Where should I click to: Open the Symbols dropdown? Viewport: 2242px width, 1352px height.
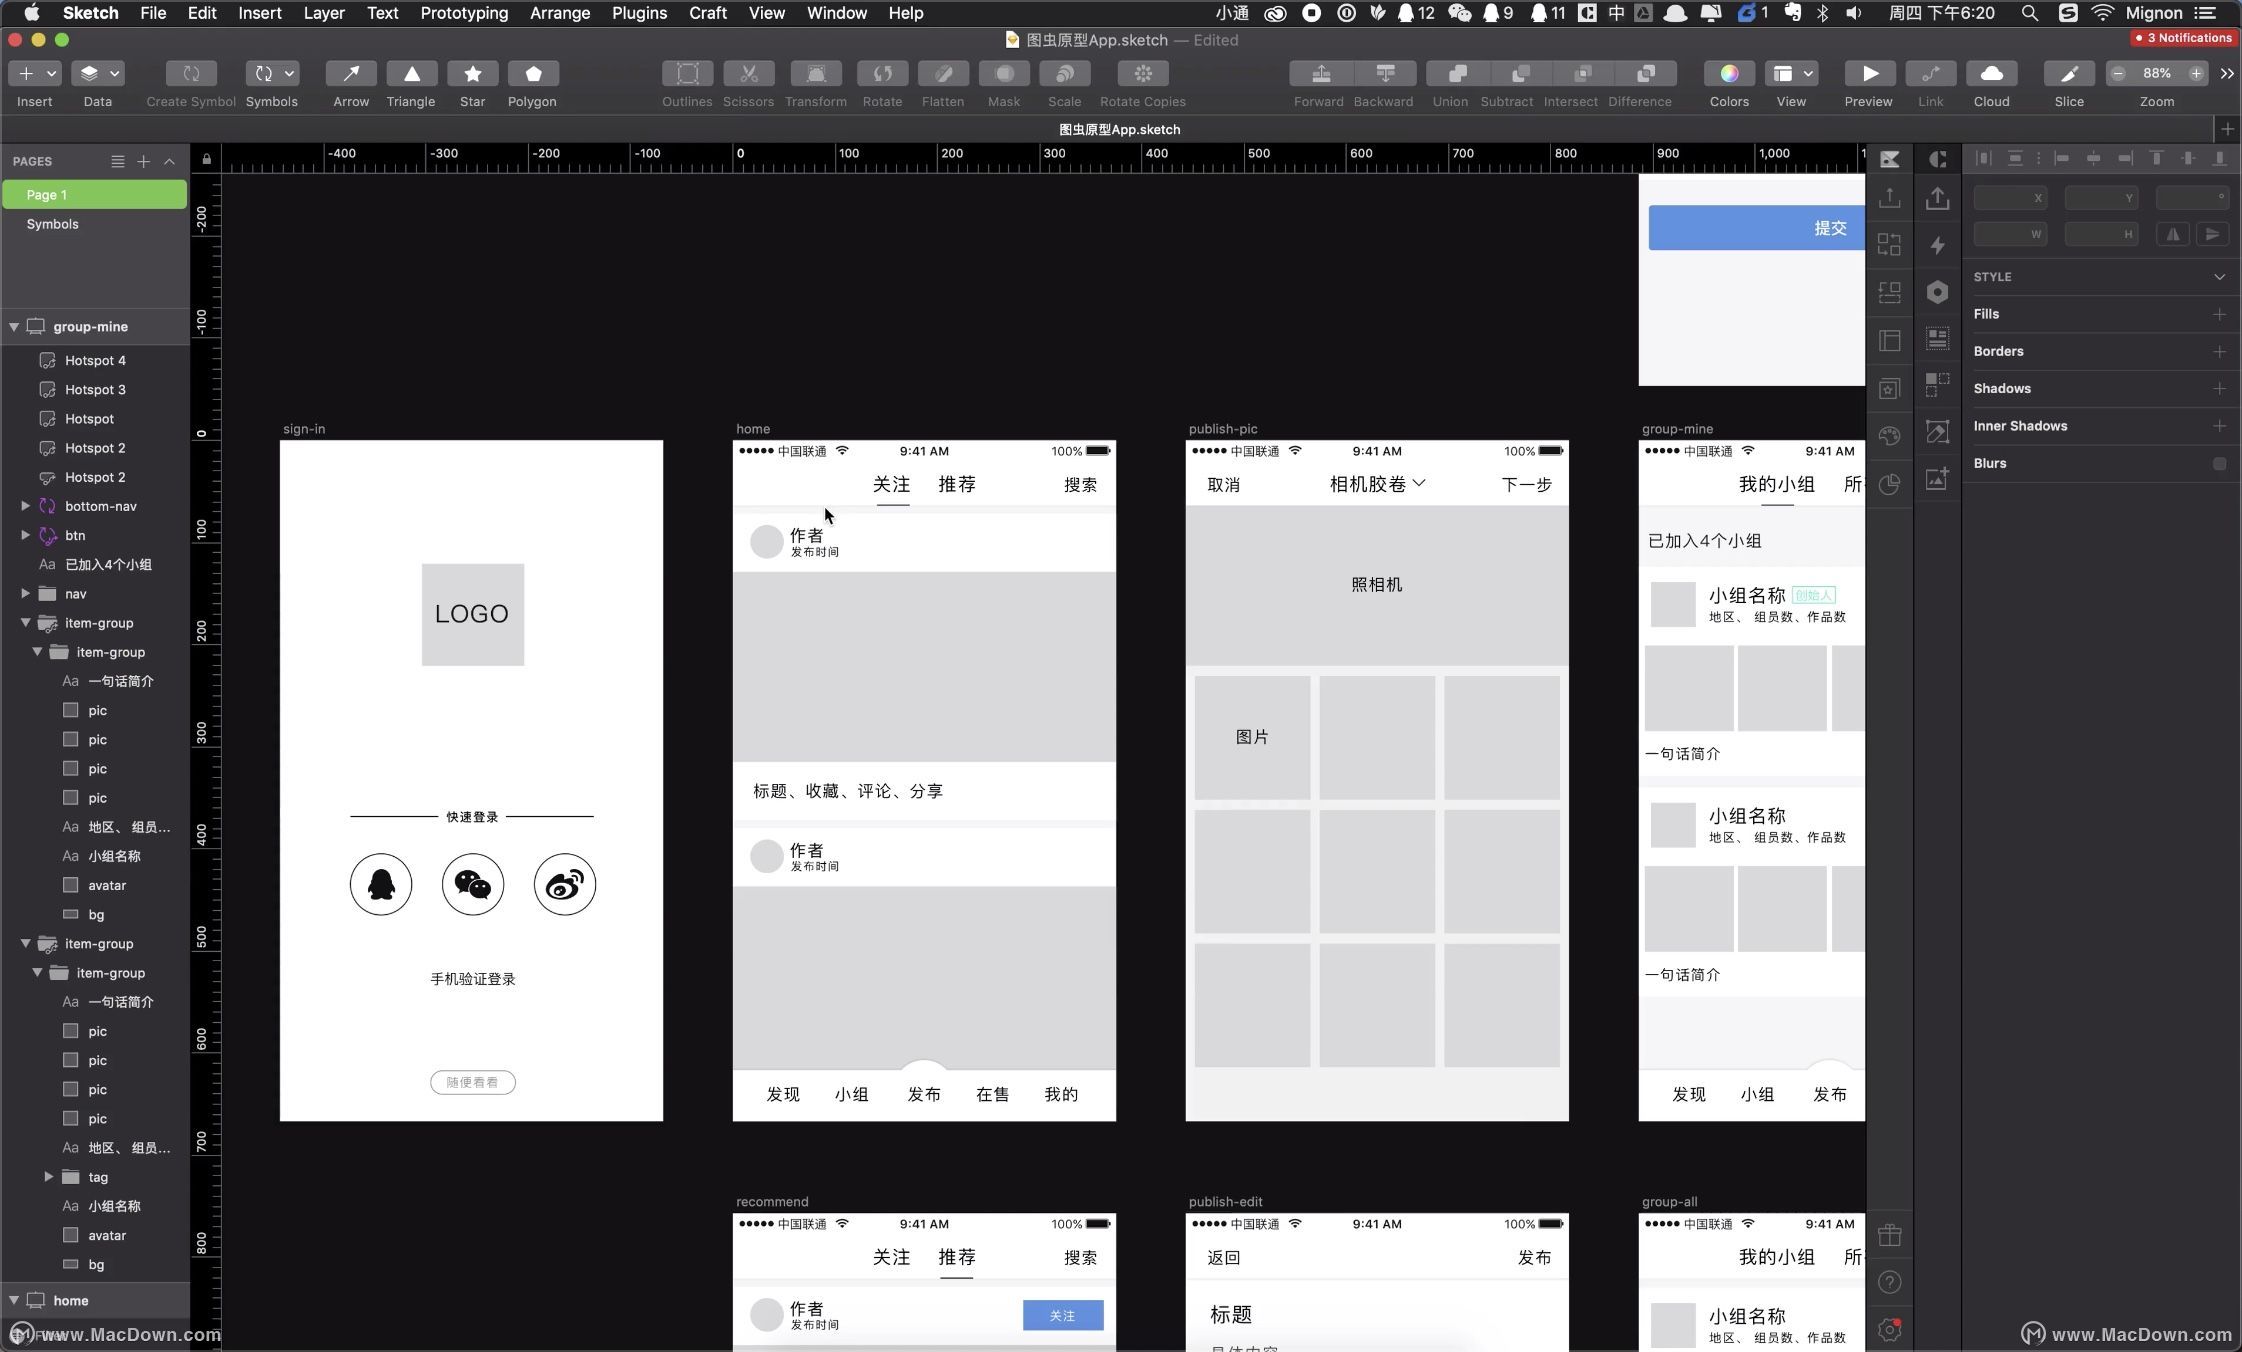point(272,74)
